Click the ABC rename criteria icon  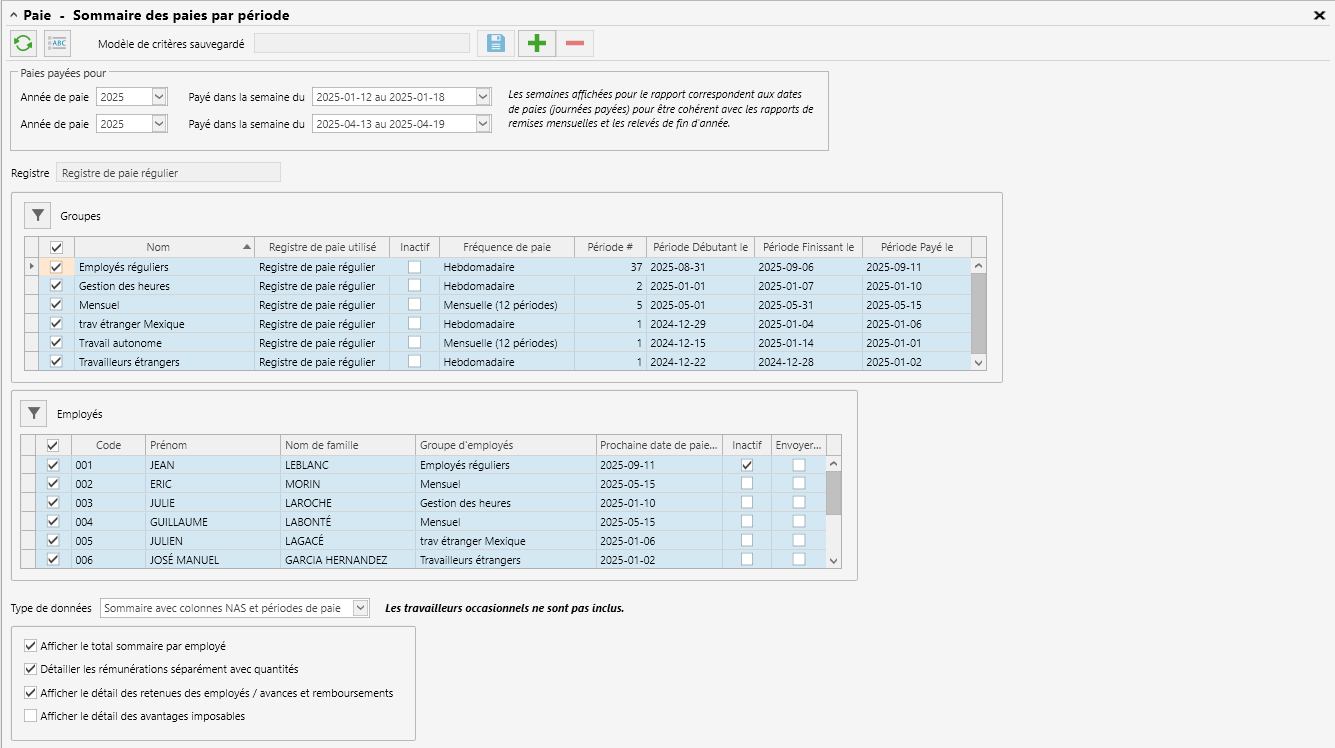tap(58, 43)
